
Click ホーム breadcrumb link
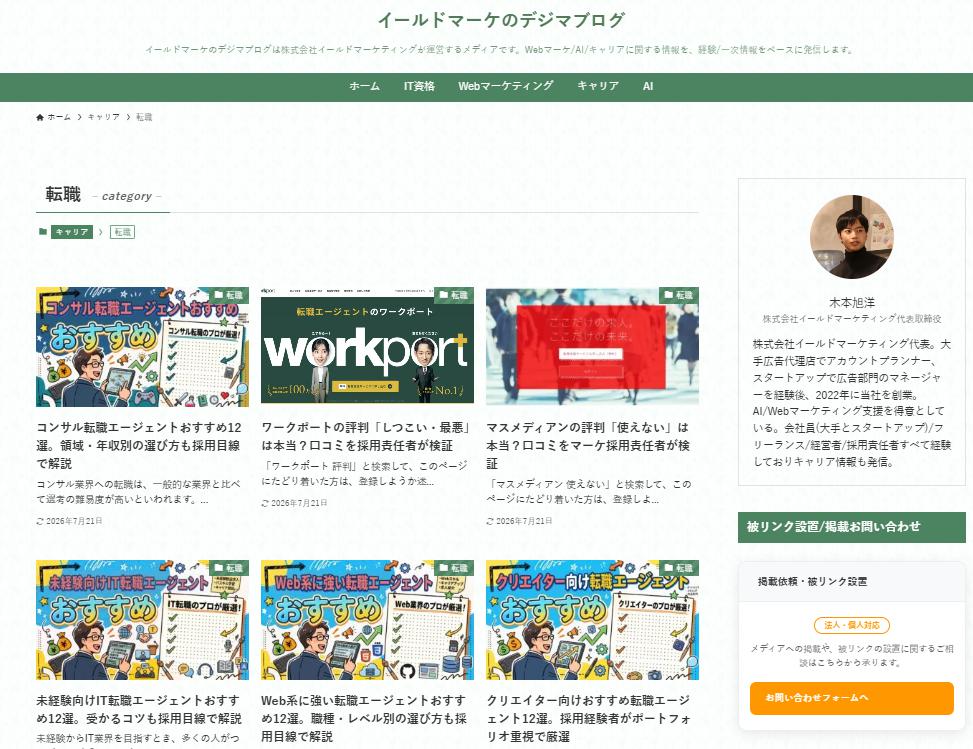pyautogui.click(x=59, y=117)
